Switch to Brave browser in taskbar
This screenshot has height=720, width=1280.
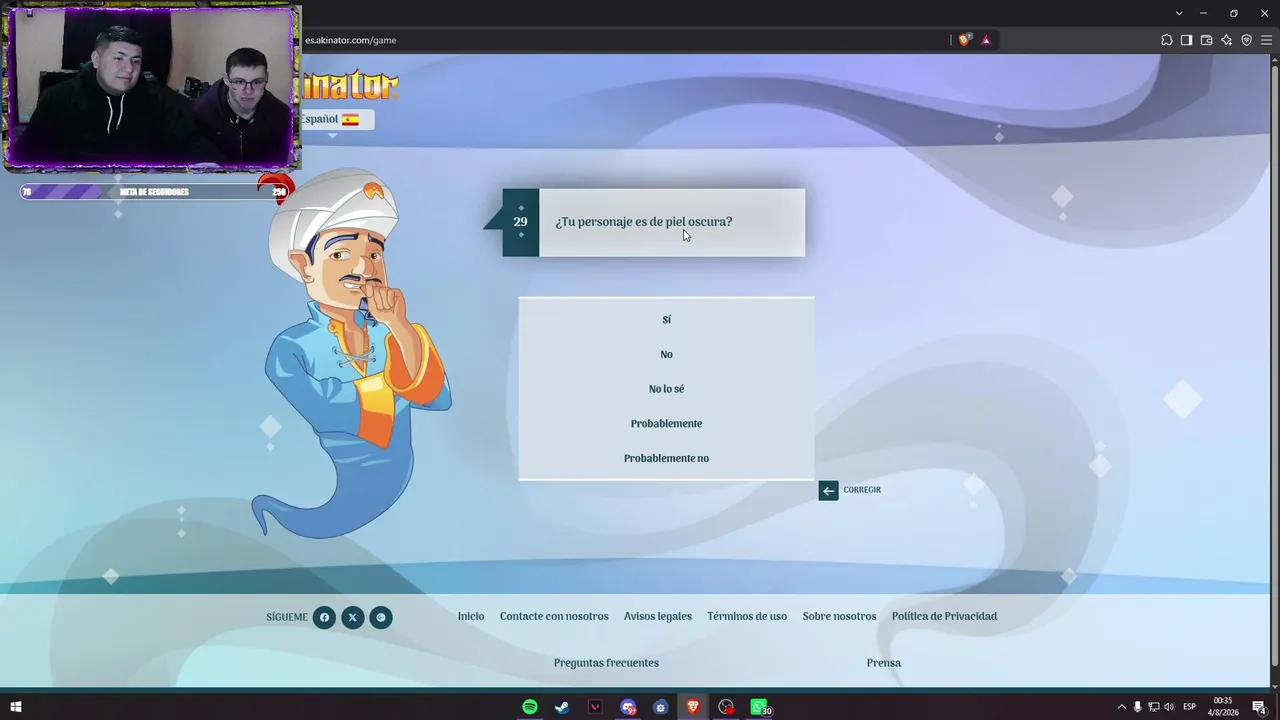[x=693, y=707]
